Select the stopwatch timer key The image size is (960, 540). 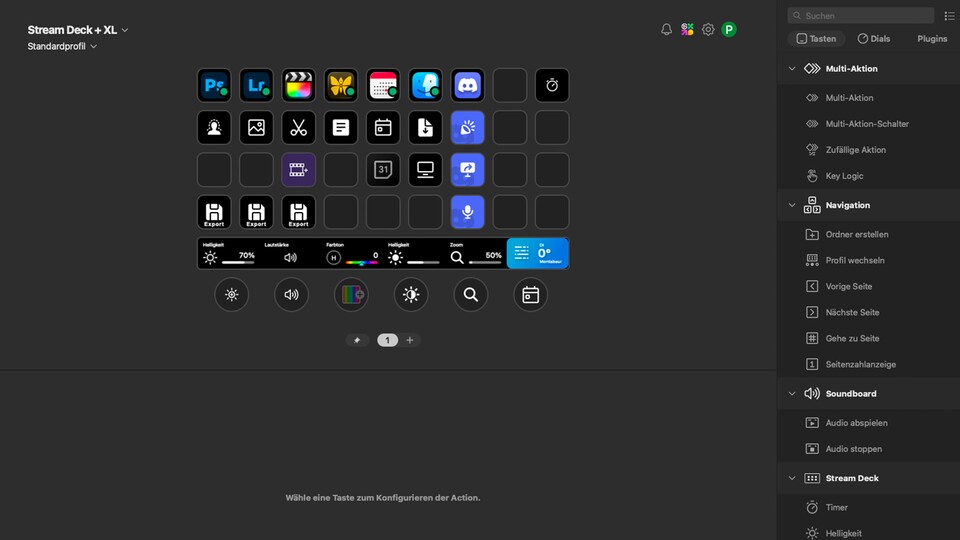pos(552,85)
